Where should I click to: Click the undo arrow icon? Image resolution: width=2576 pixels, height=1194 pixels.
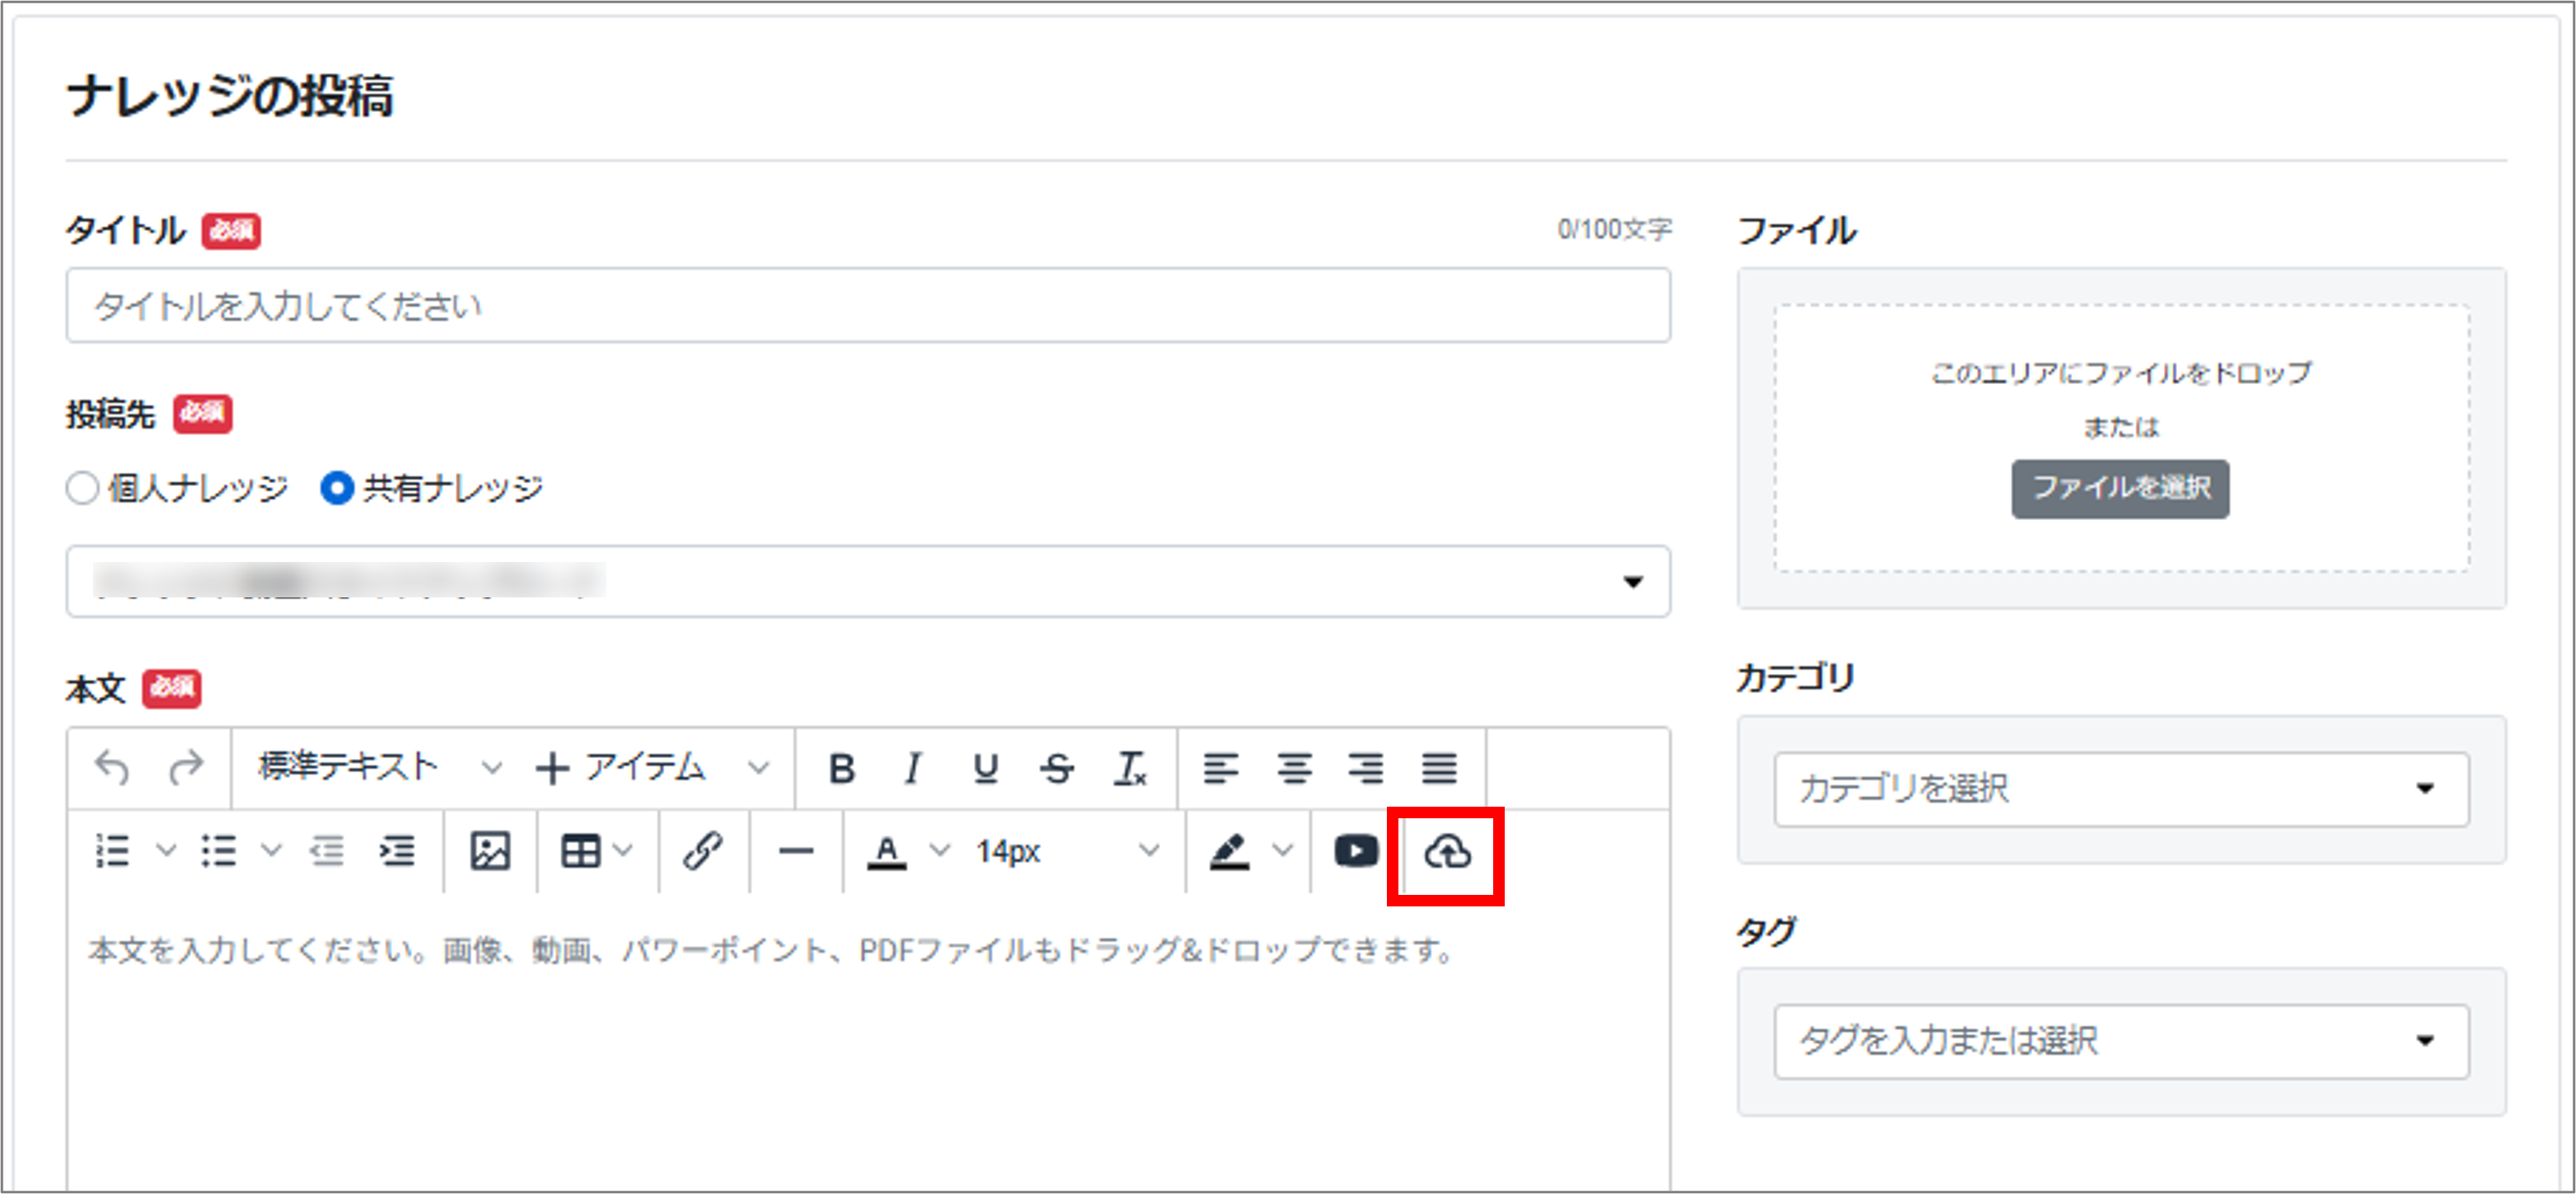[x=112, y=768]
